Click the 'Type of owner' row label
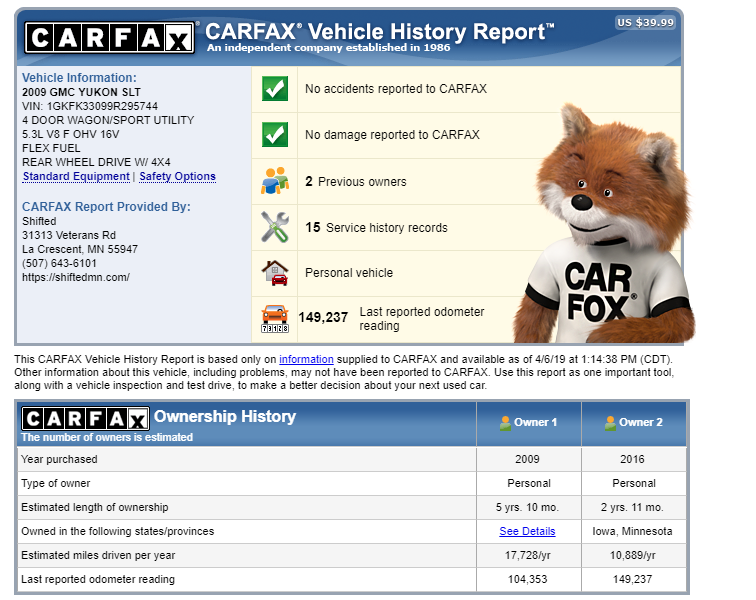The image size is (756, 600). (x=56, y=483)
